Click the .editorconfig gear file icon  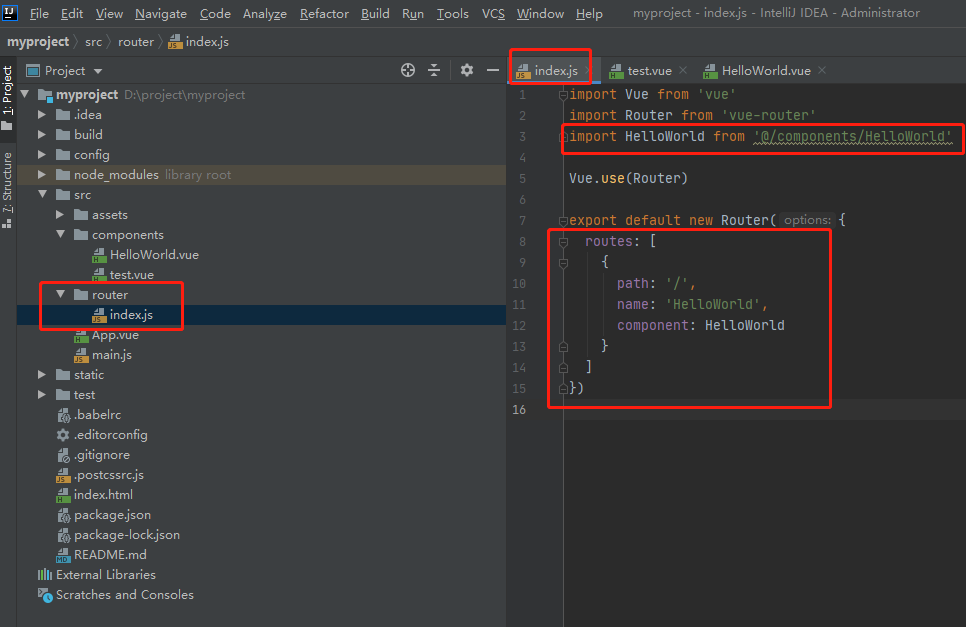[x=63, y=435]
